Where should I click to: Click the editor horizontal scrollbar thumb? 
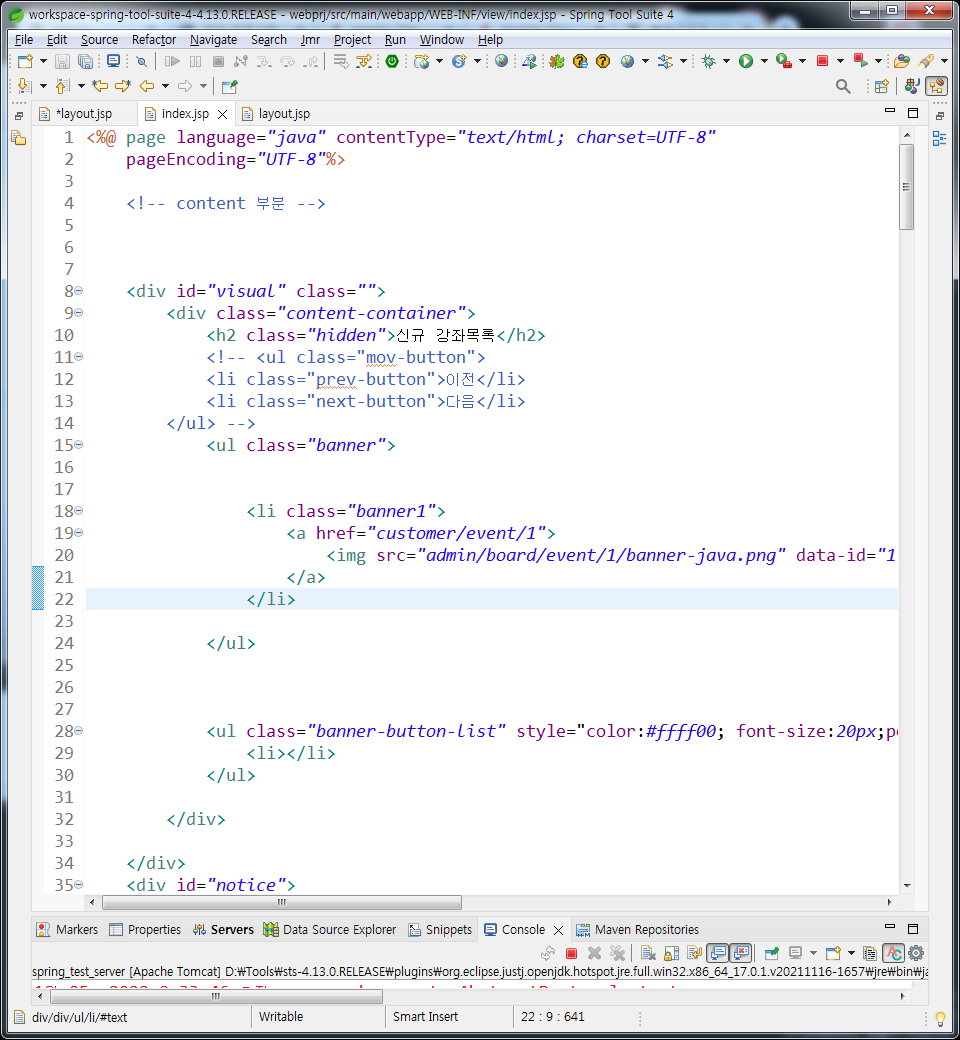pos(282,902)
